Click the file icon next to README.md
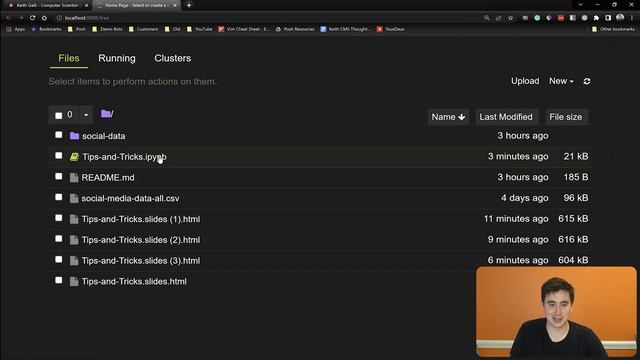 pos(74,178)
